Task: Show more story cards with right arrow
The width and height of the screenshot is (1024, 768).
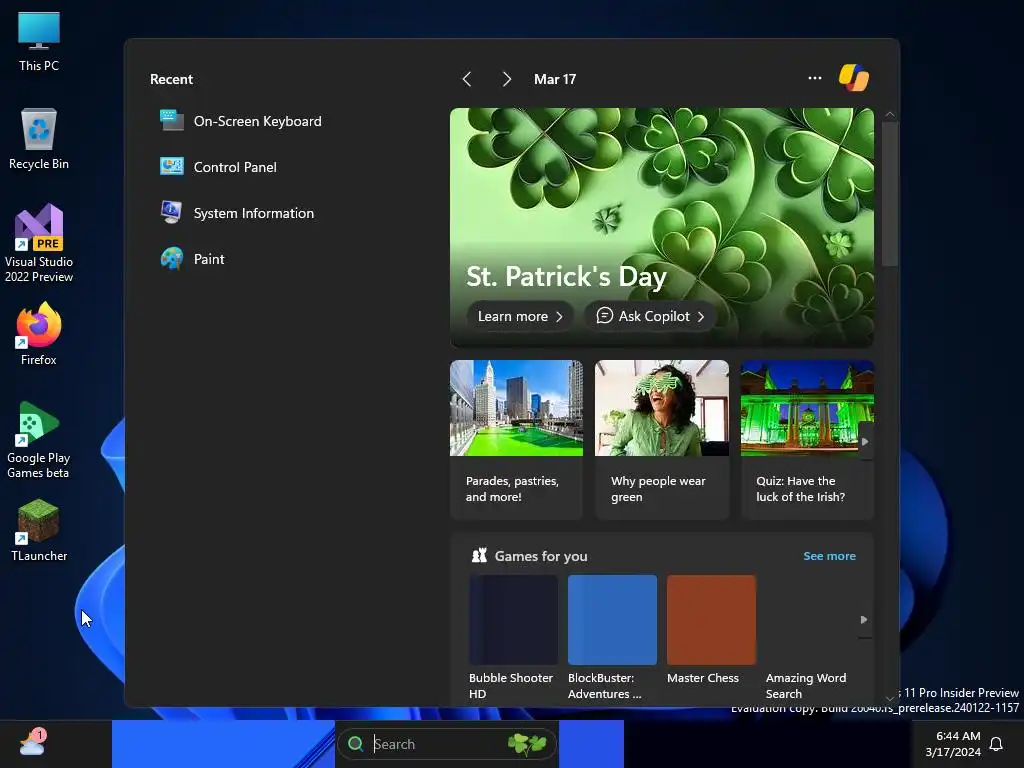Action: [865, 441]
